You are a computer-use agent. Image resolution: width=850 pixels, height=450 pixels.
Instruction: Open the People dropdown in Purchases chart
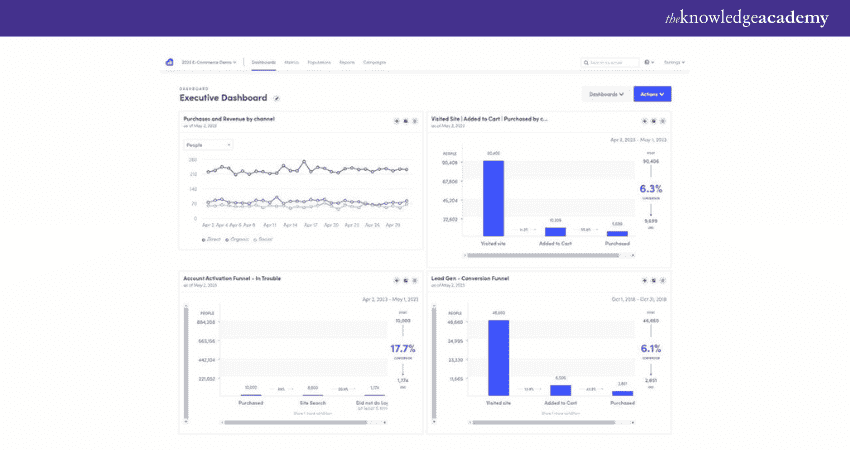208,144
